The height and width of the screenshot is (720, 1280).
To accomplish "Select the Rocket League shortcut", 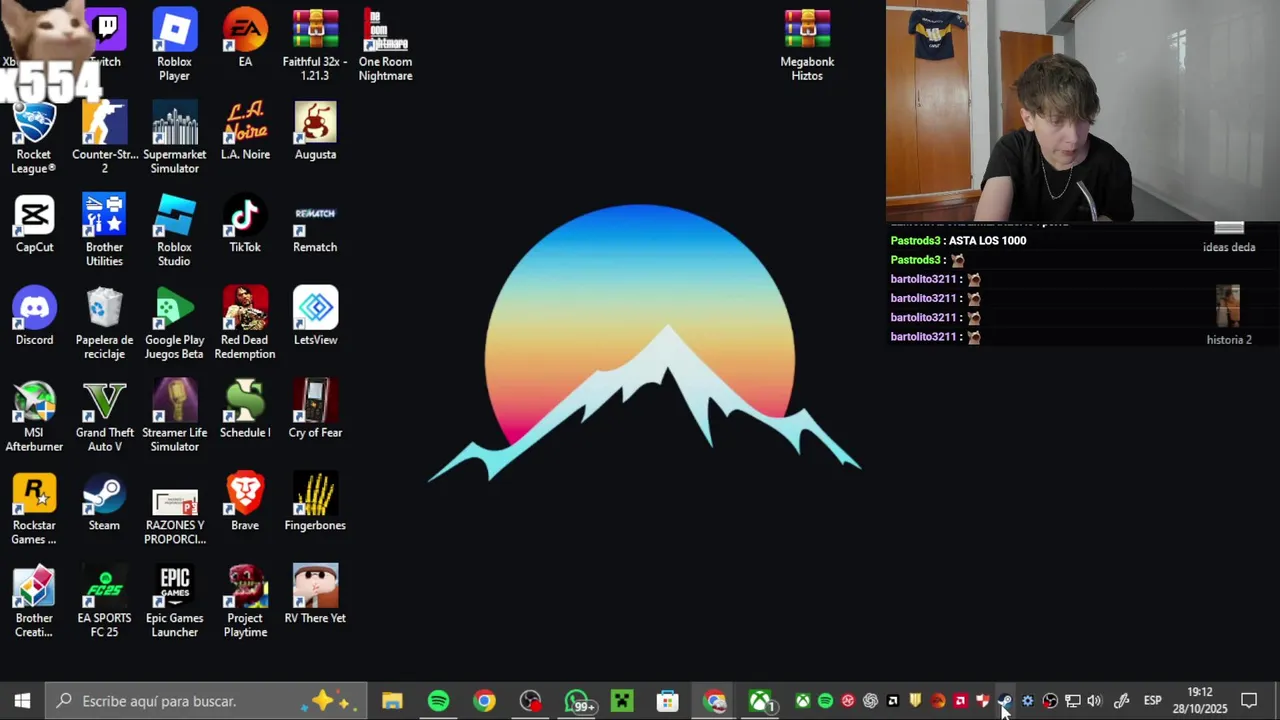I will pyautogui.click(x=34, y=138).
